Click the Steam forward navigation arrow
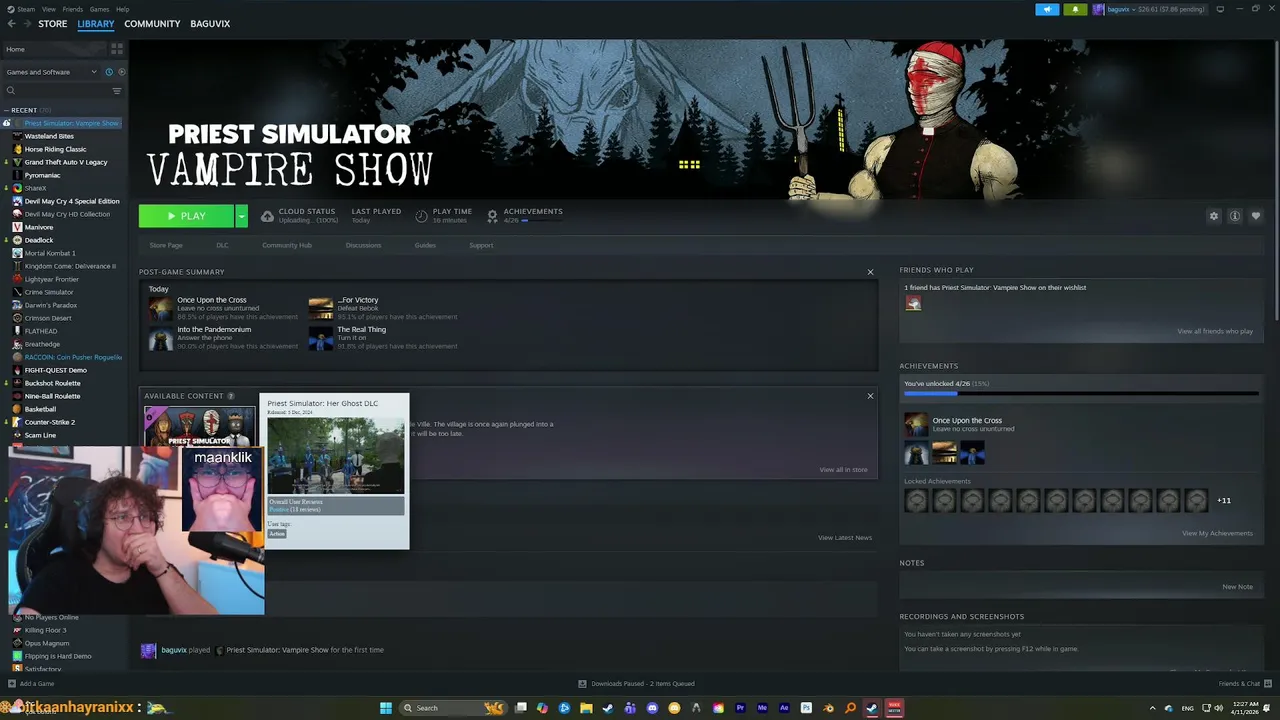 (27, 24)
